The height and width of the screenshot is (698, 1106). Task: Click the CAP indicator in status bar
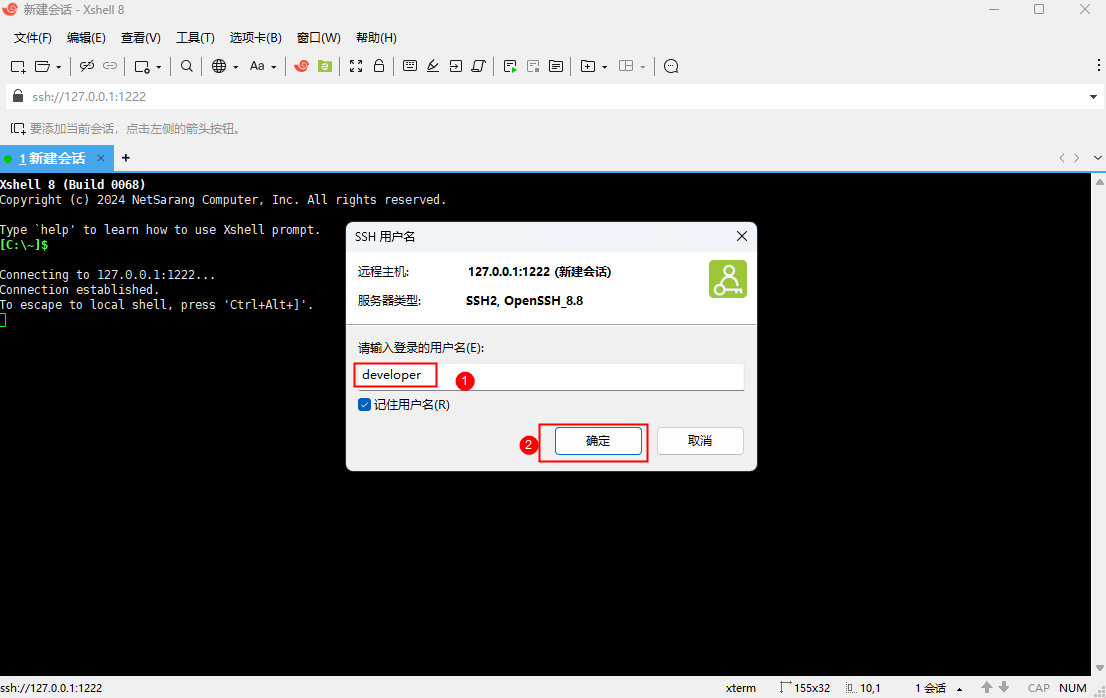[1038, 688]
